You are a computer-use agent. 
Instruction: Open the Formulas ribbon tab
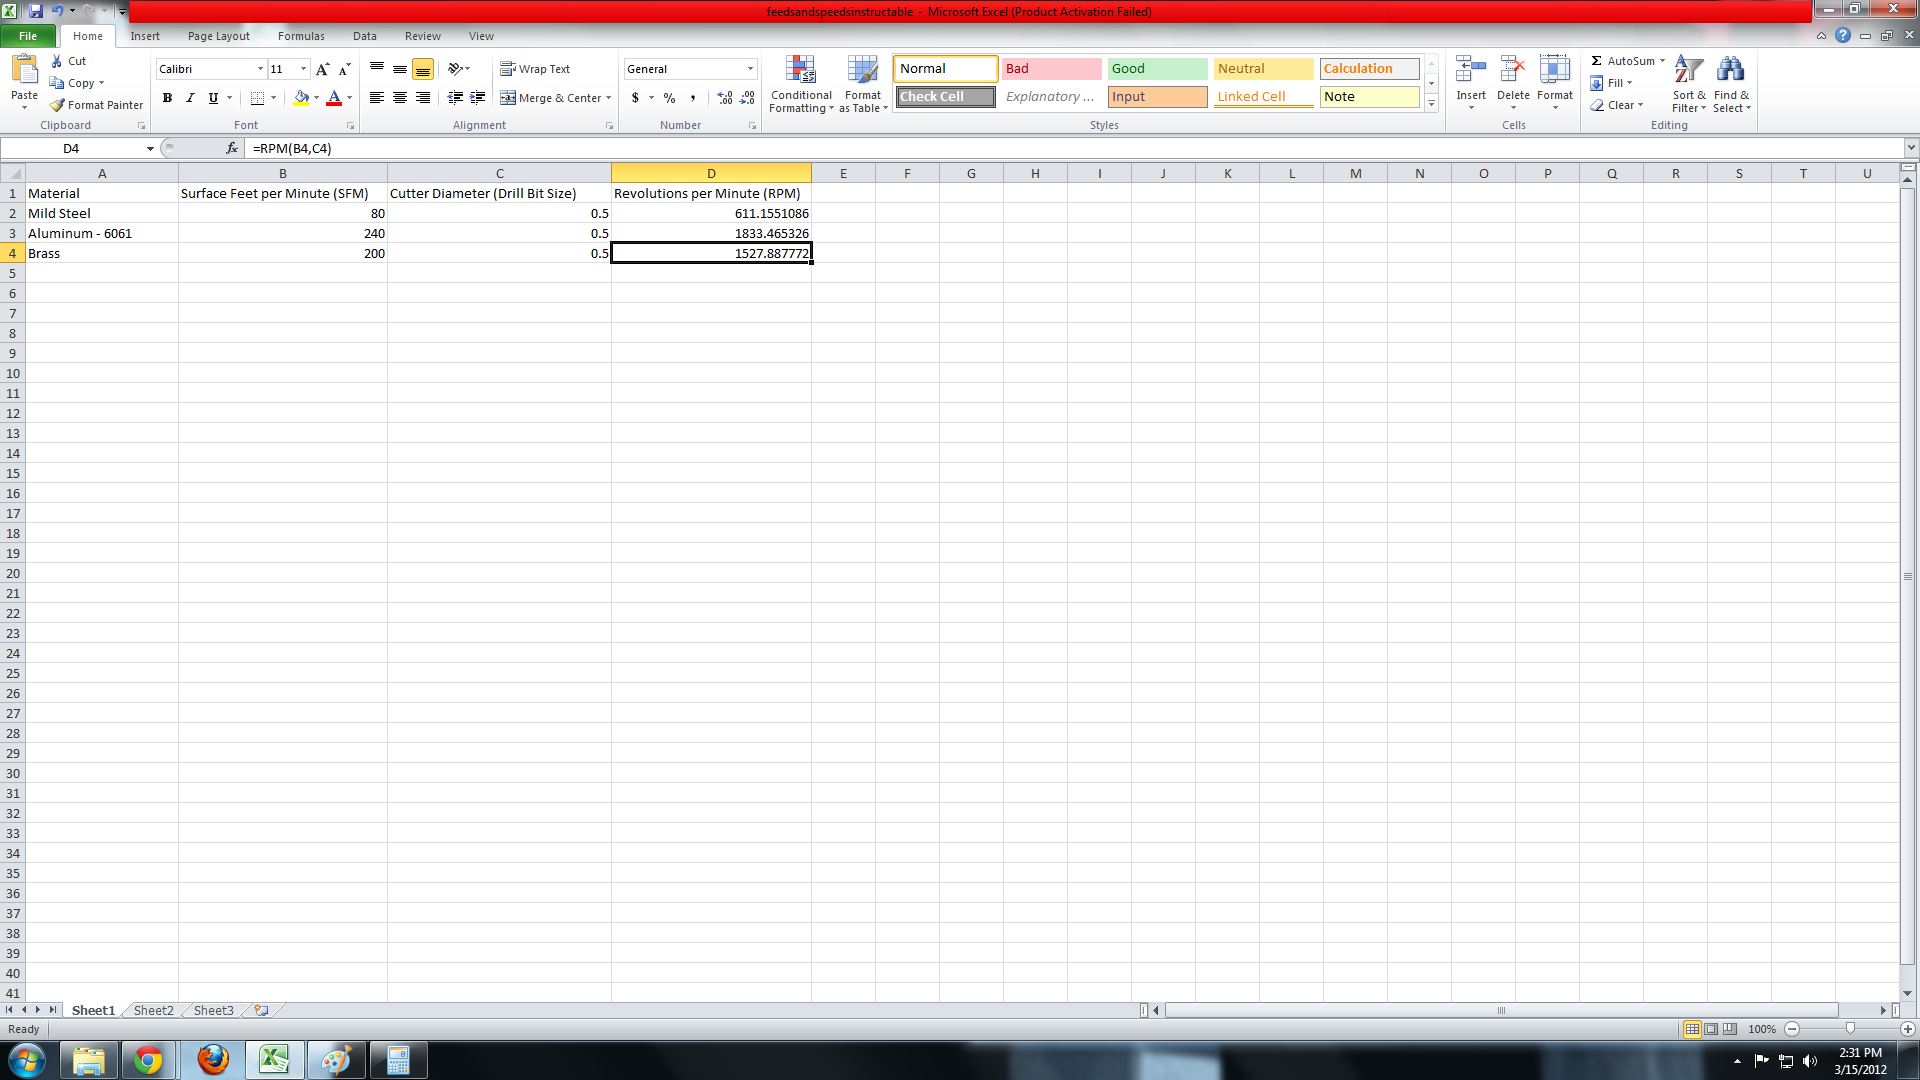tap(301, 36)
